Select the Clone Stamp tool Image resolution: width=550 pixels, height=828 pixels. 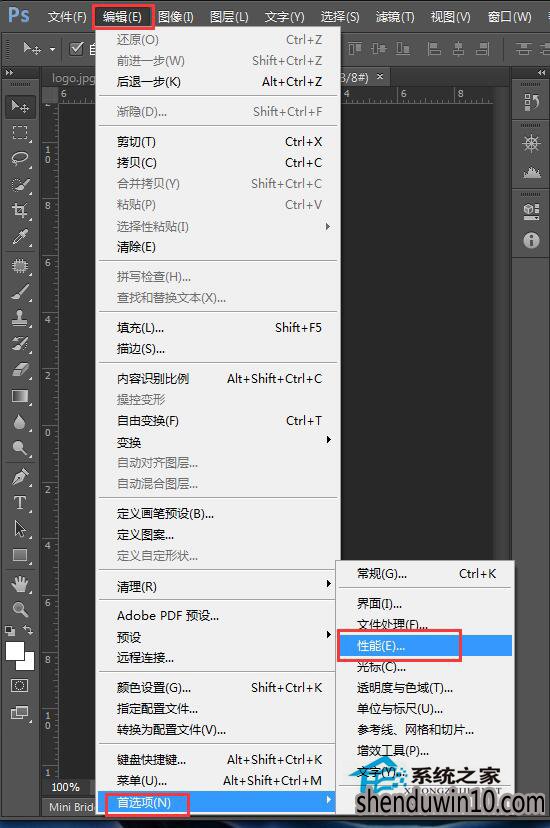tap(20, 318)
